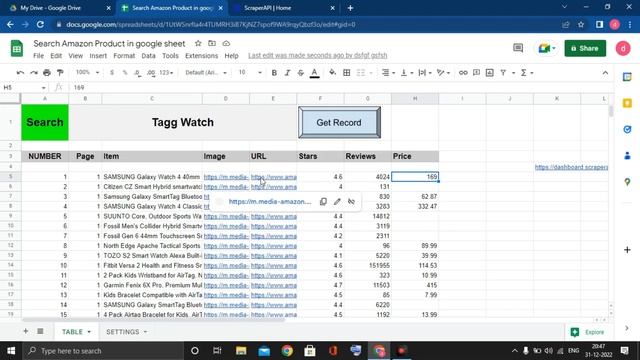Open the fill color picker
Screen dimensions: 640x360
tap(333, 73)
